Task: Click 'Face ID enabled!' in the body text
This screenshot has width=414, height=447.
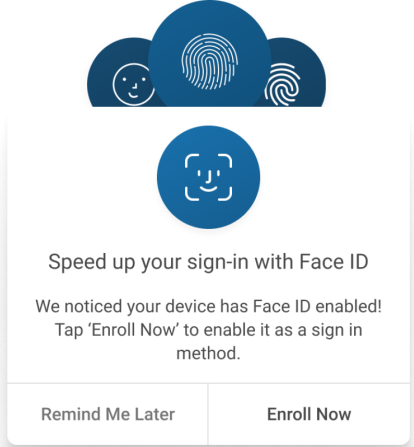Action: click(x=317, y=306)
